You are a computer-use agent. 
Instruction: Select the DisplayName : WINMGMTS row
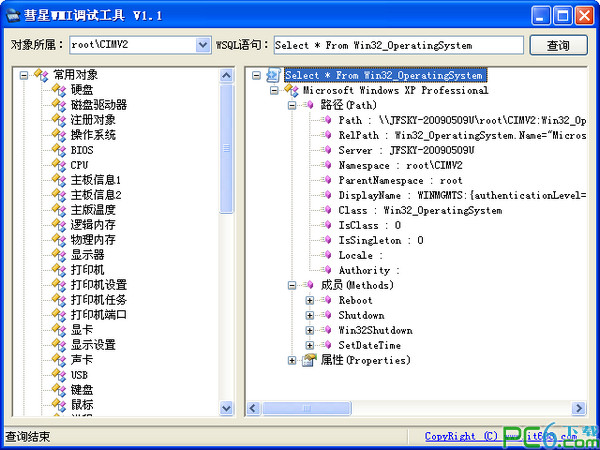462,196
